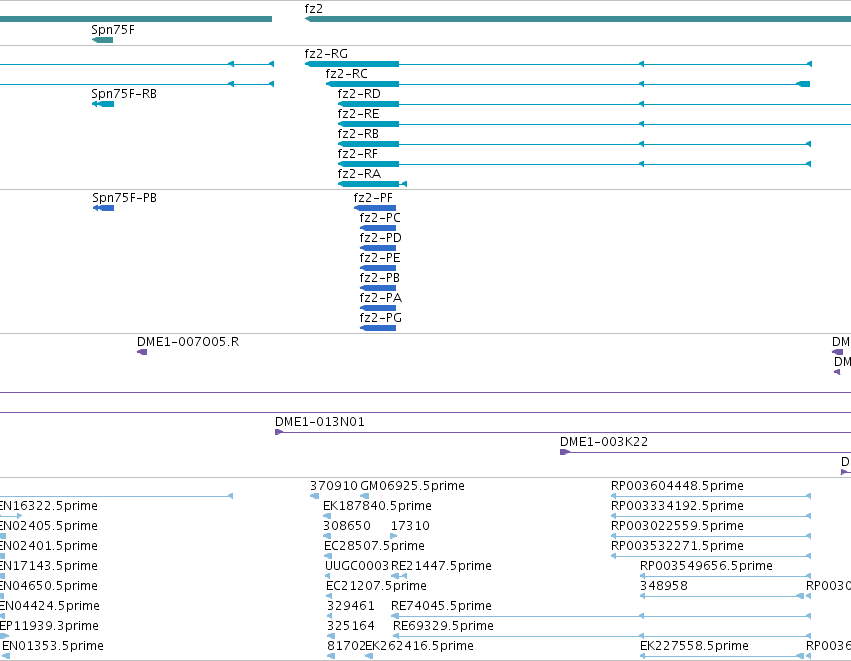
Task: Select the RP003334192.5prime EST
Action: pyautogui.click(x=711, y=516)
